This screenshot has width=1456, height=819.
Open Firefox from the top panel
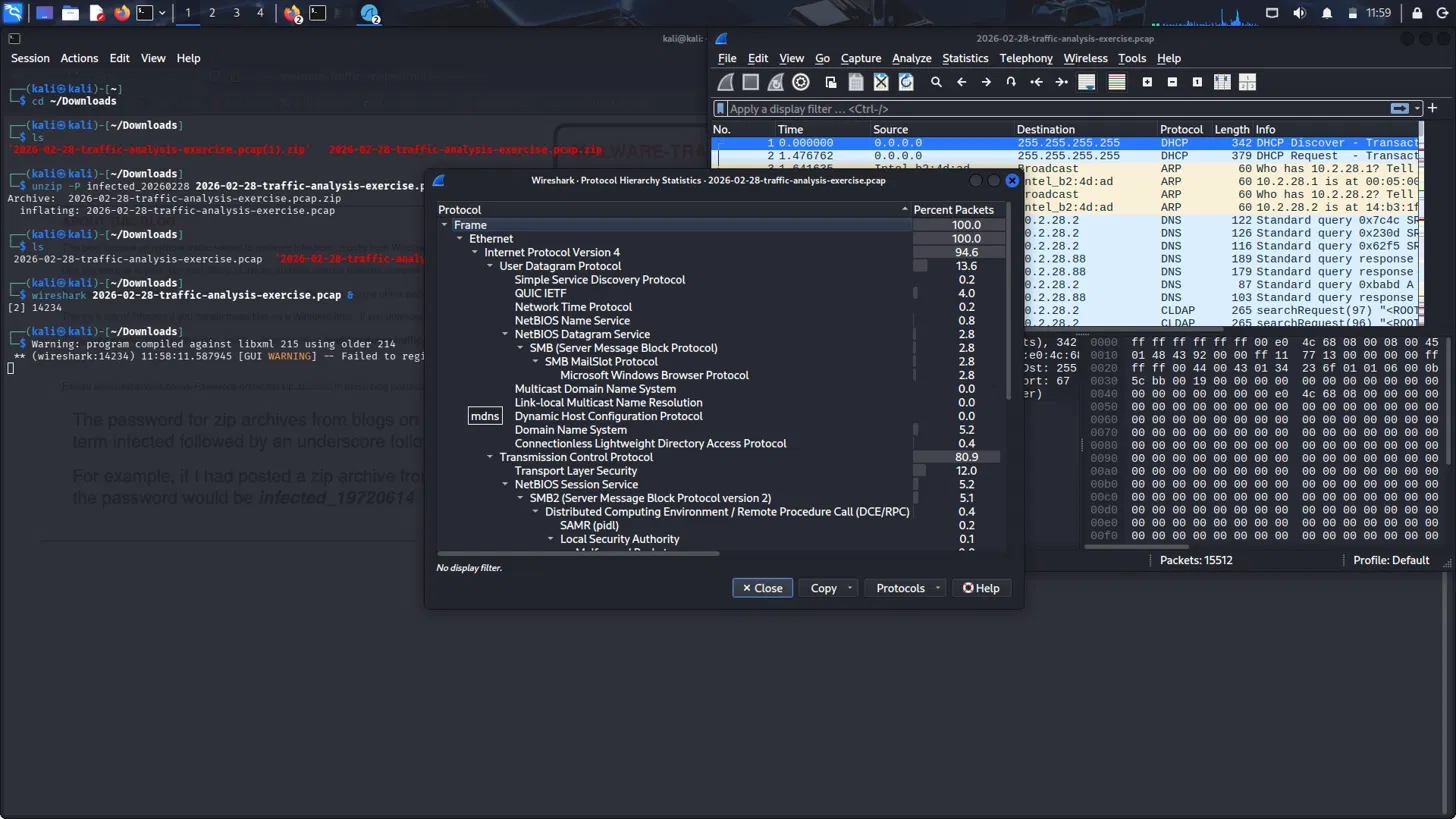point(122,13)
